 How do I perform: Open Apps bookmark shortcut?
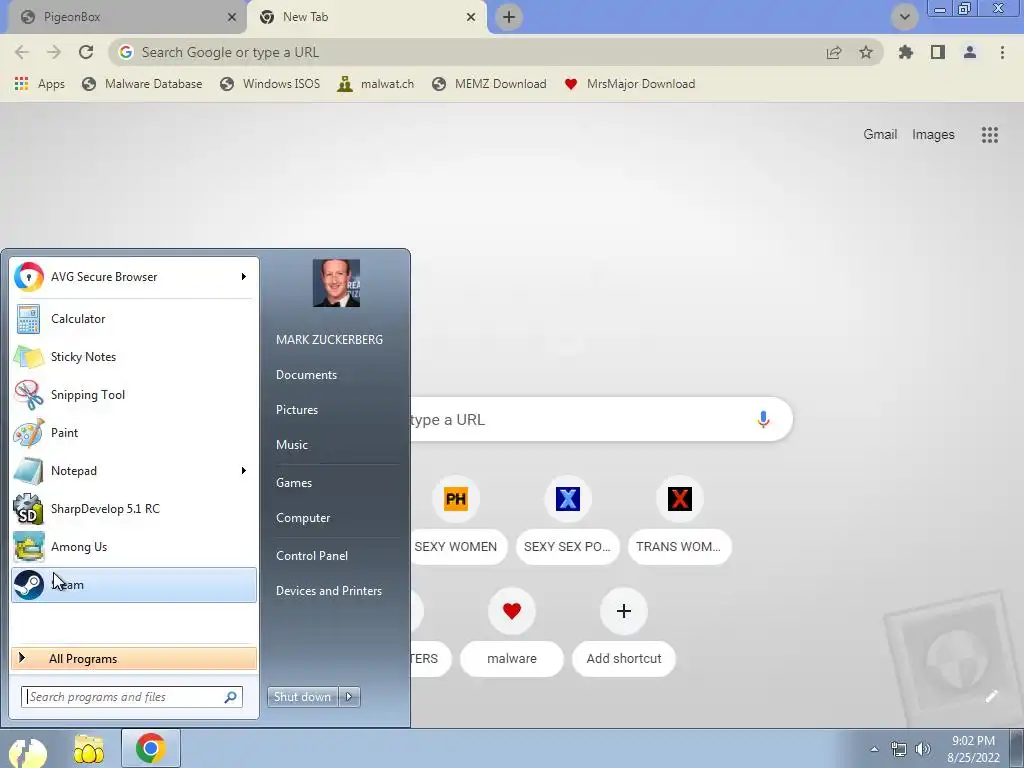point(39,84)
